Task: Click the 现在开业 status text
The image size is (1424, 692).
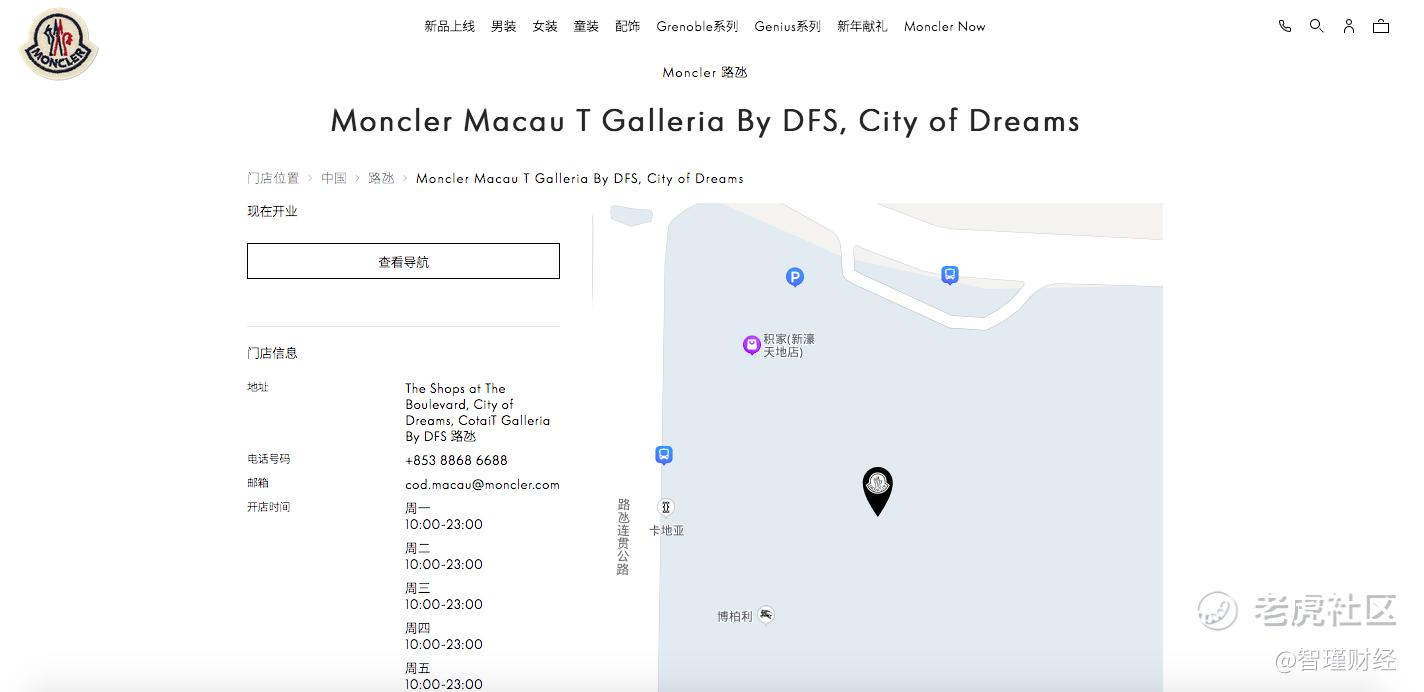Action: click(x=272, y=211)
